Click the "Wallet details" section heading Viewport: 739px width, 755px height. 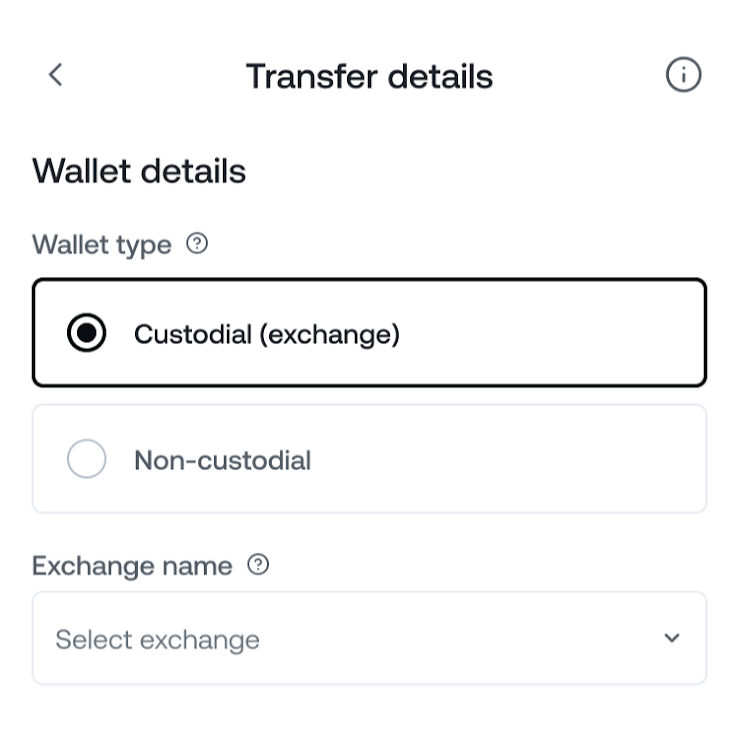tap(139, 171)
